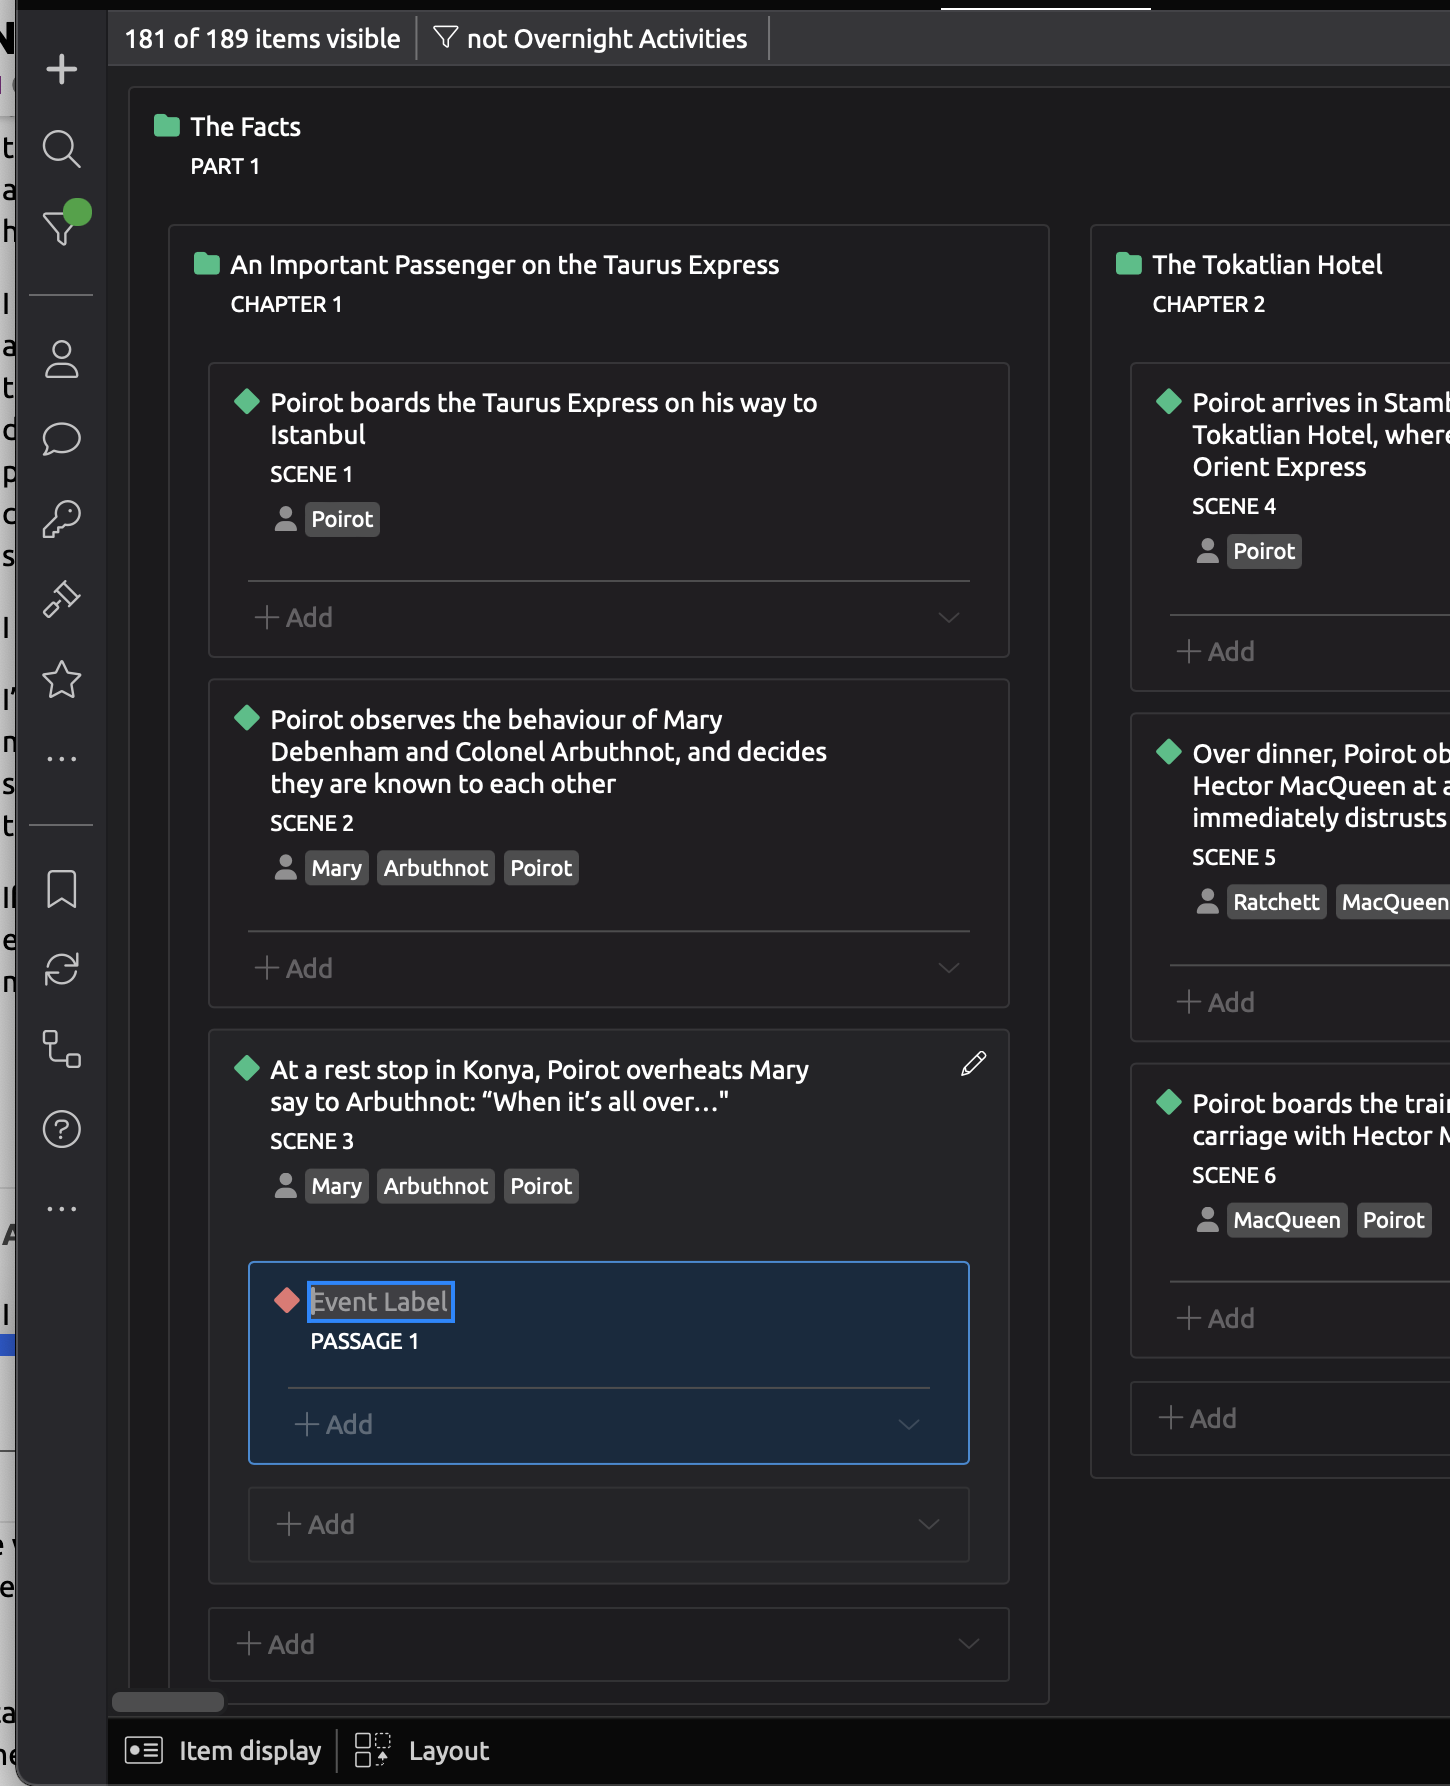This screenshot has height=1786, width=1450.
Task: Expand the Add chevron under Scene 2
Action: (948, 968)
